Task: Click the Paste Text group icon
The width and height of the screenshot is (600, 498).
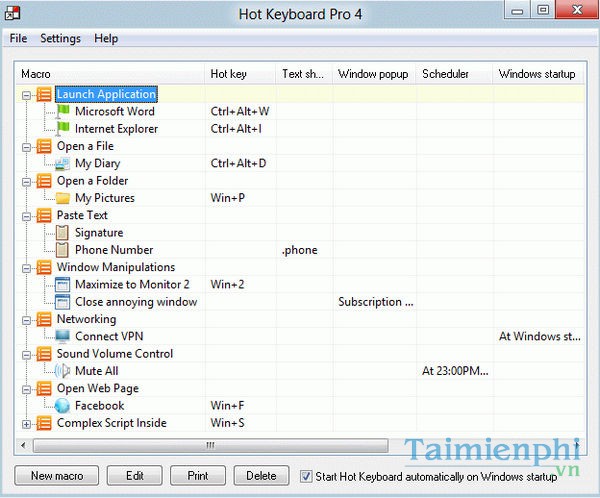Action: coord(44,215)
